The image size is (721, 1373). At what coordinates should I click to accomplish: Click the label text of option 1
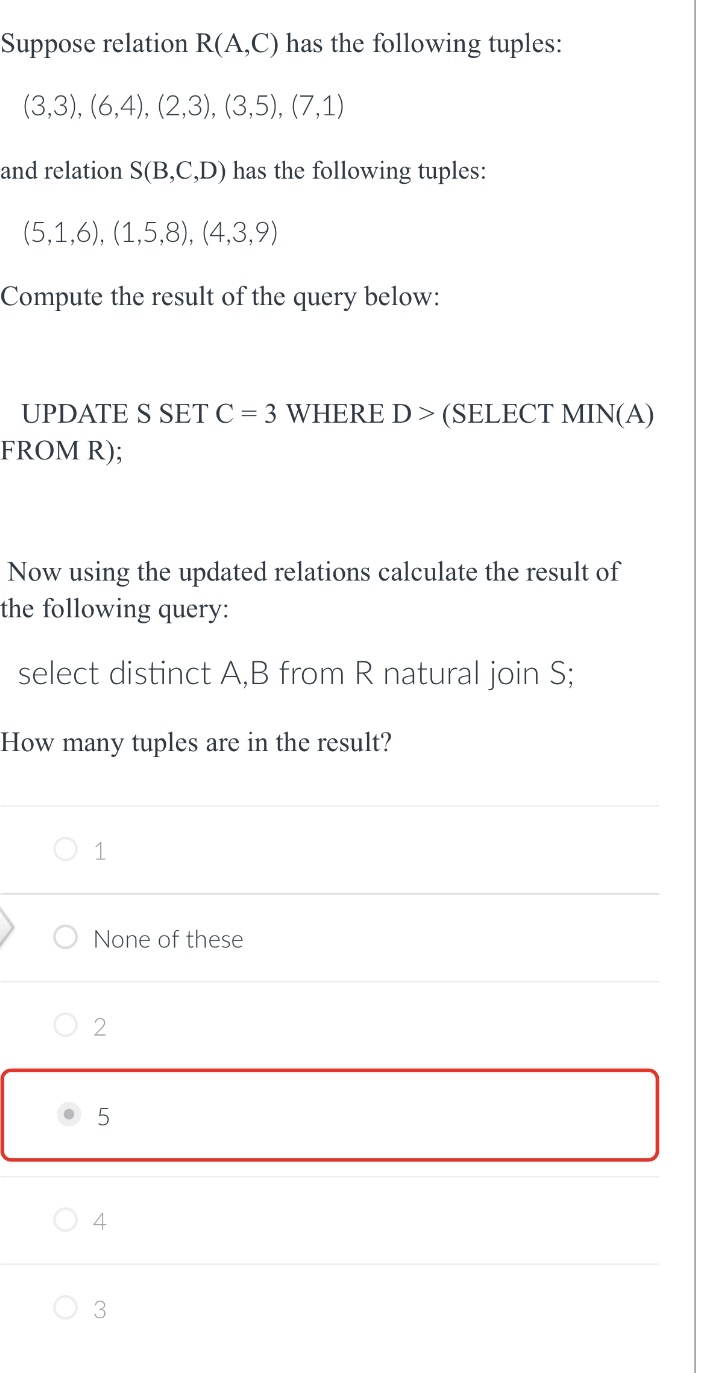click(x=99, y=850)
